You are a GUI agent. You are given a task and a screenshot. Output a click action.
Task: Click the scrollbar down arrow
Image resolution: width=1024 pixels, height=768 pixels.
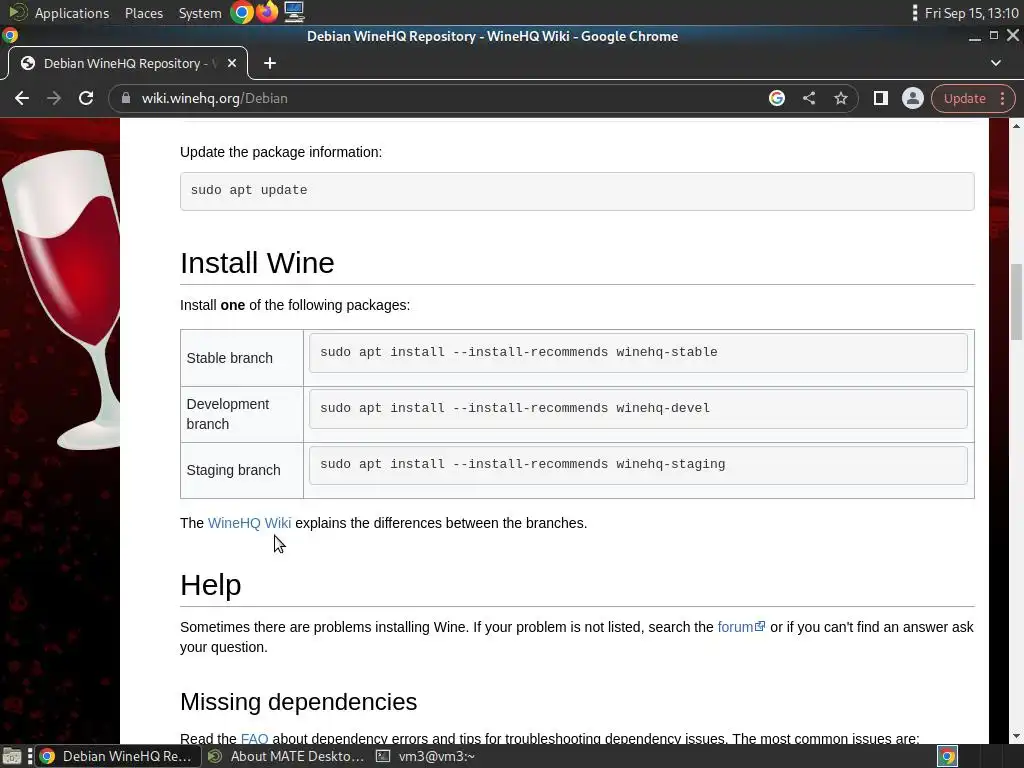click(x=1016, y=736)
